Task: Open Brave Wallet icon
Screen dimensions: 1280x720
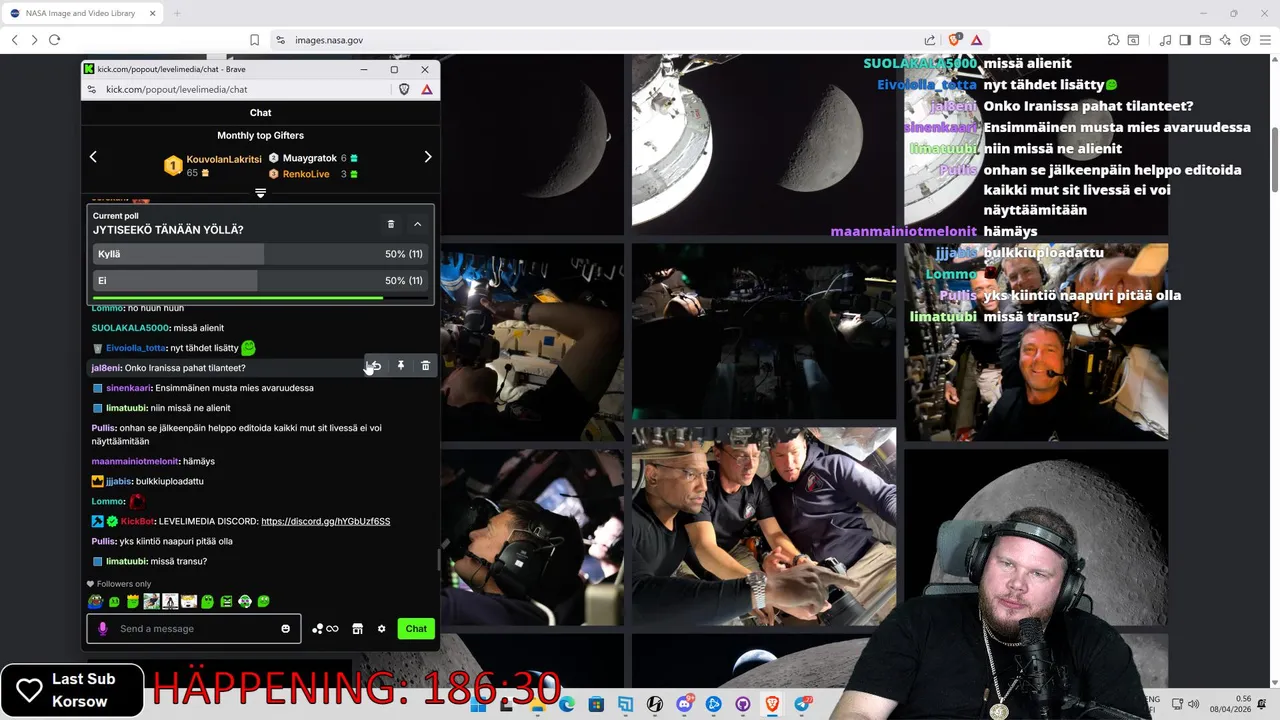Action: point(1205,40)
